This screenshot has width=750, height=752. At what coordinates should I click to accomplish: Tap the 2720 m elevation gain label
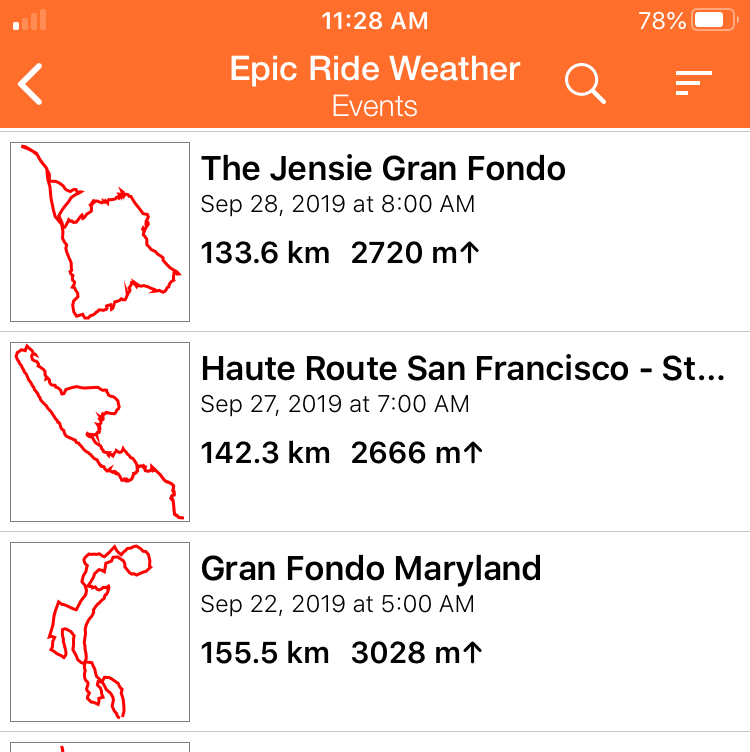point(415,253)
